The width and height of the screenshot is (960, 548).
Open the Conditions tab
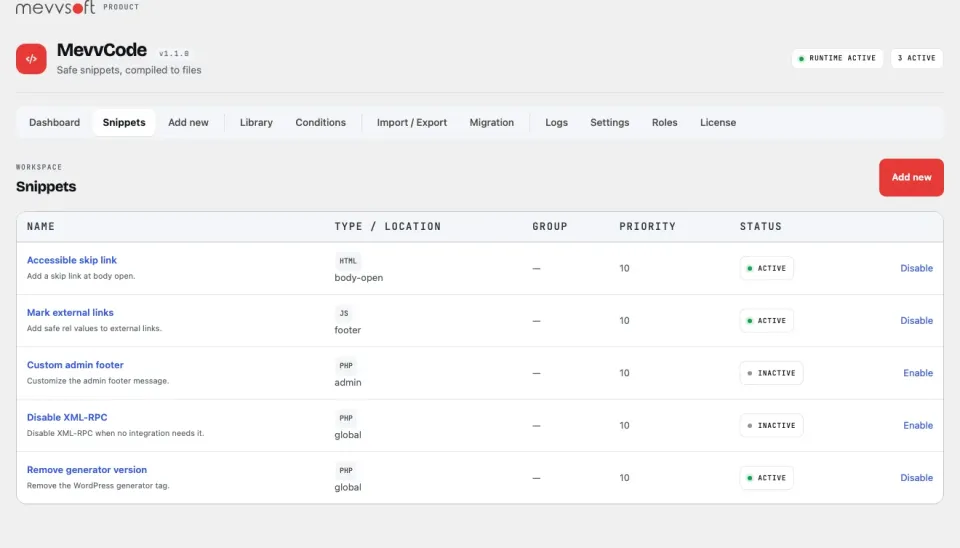point(320,122)
